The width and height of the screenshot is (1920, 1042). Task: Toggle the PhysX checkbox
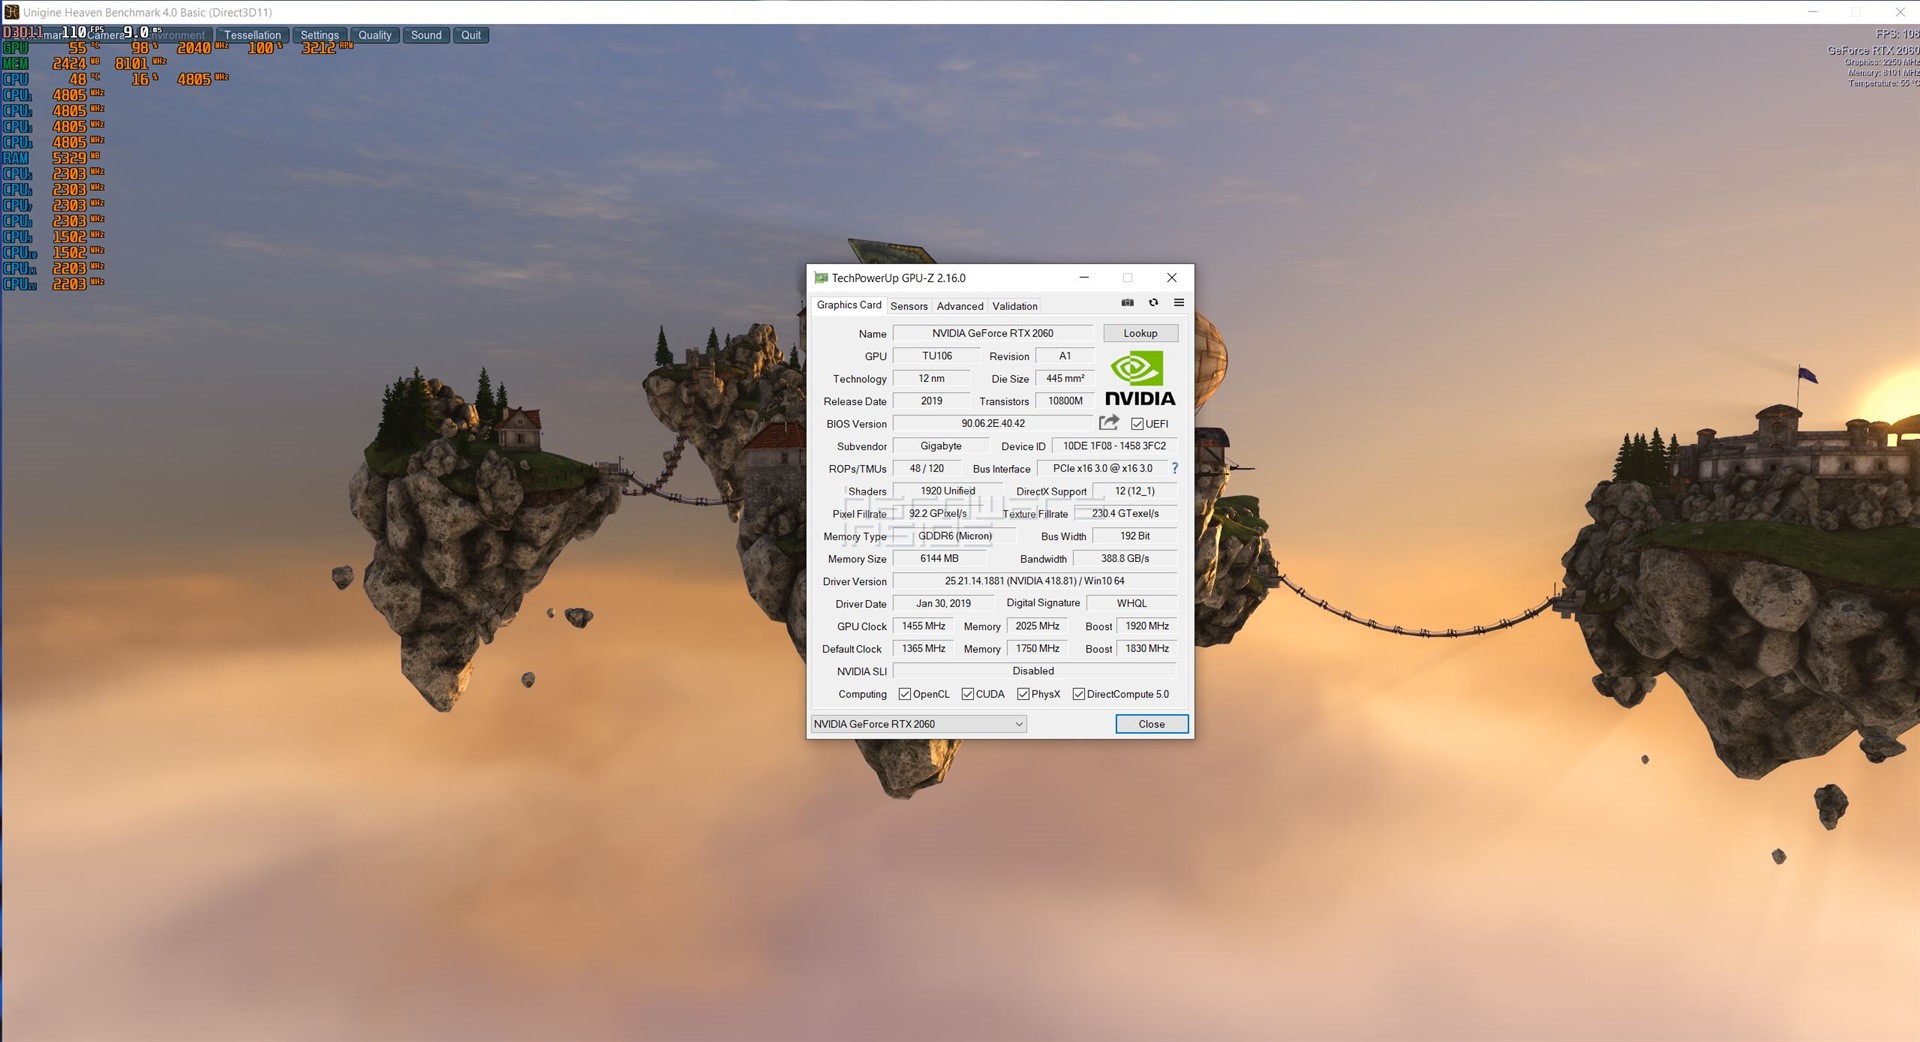coord(1023,694)
